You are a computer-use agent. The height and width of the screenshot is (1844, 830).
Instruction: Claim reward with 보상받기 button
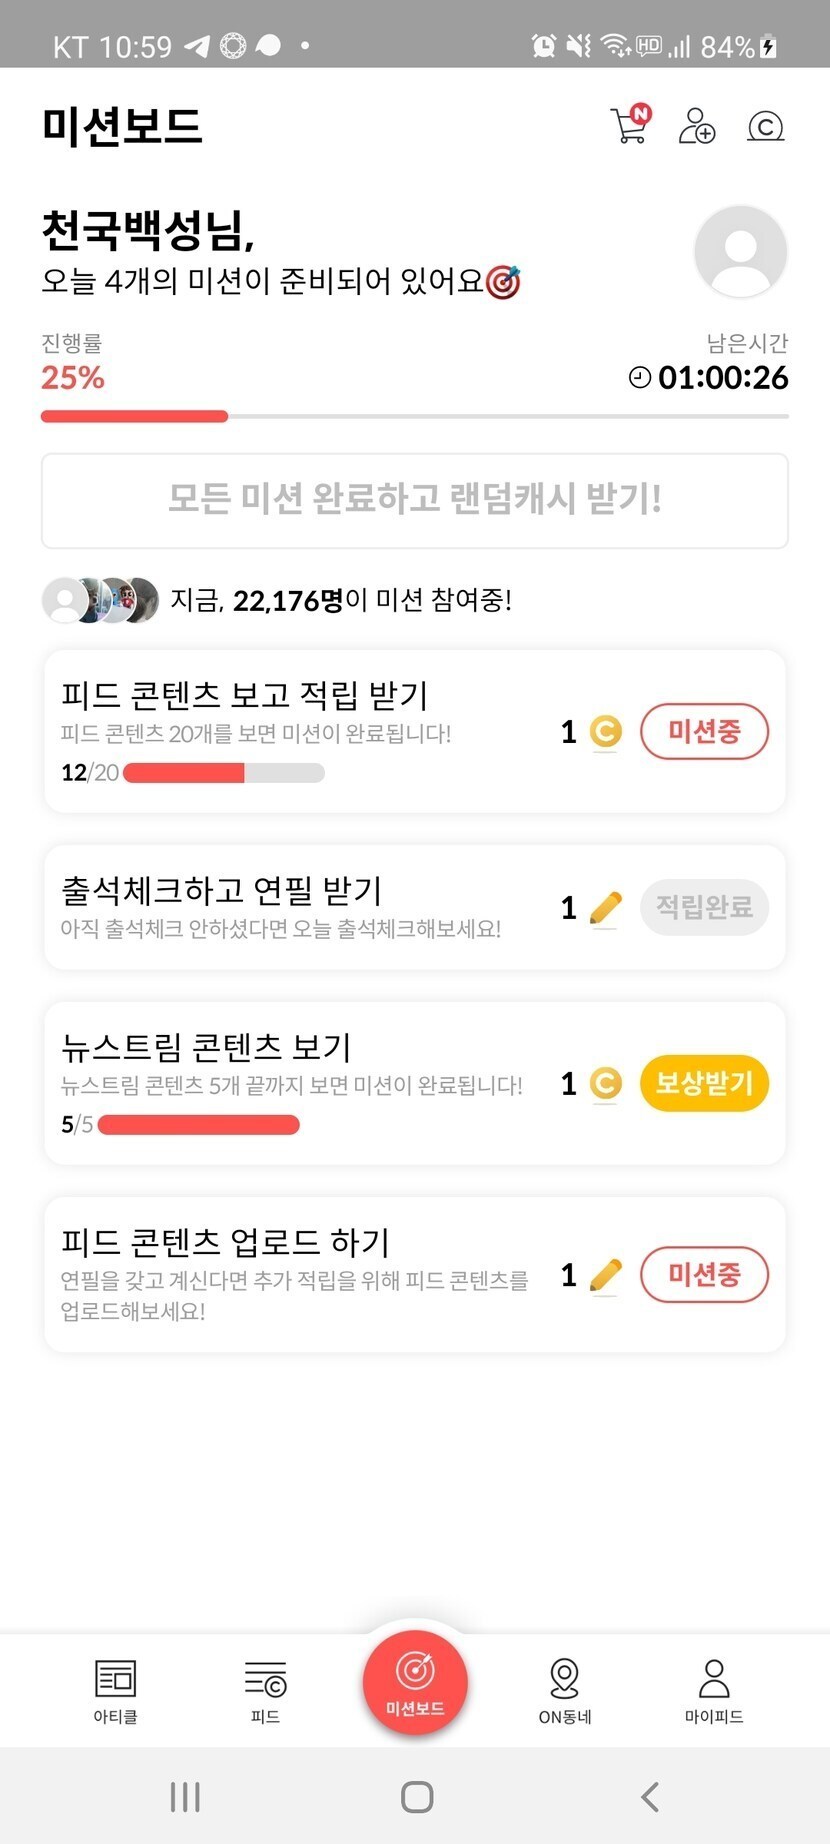(x=704, y=1083)
